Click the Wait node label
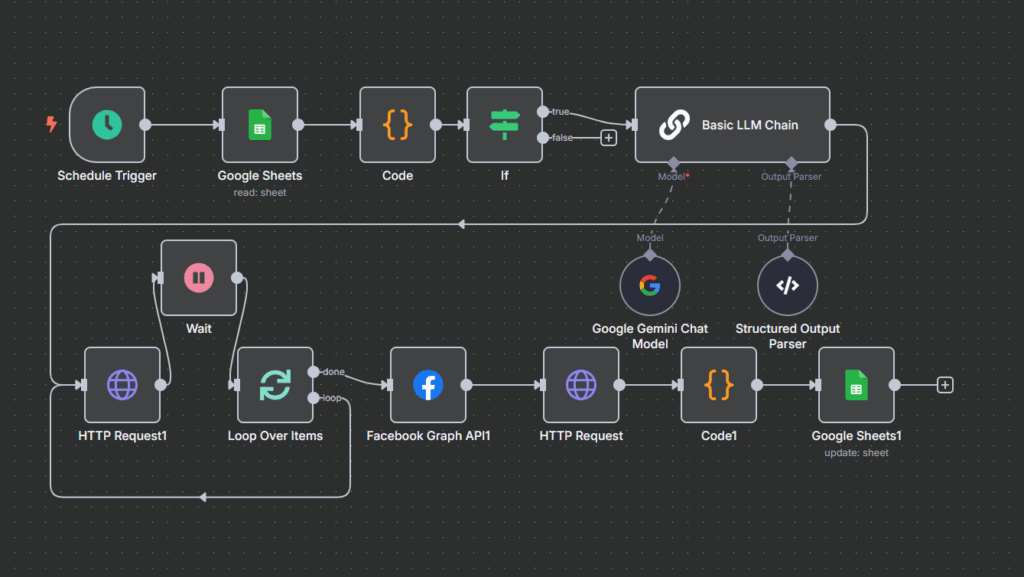 point(199,328)
